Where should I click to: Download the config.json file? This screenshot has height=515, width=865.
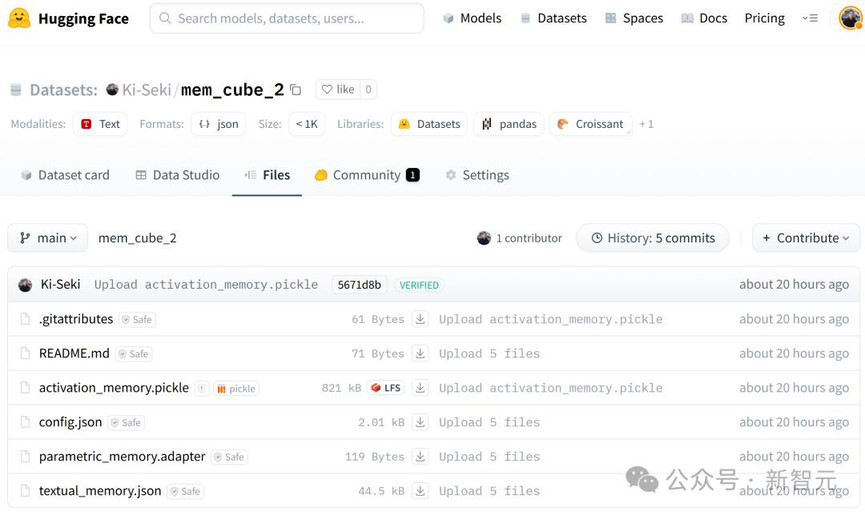click(420, 422)
